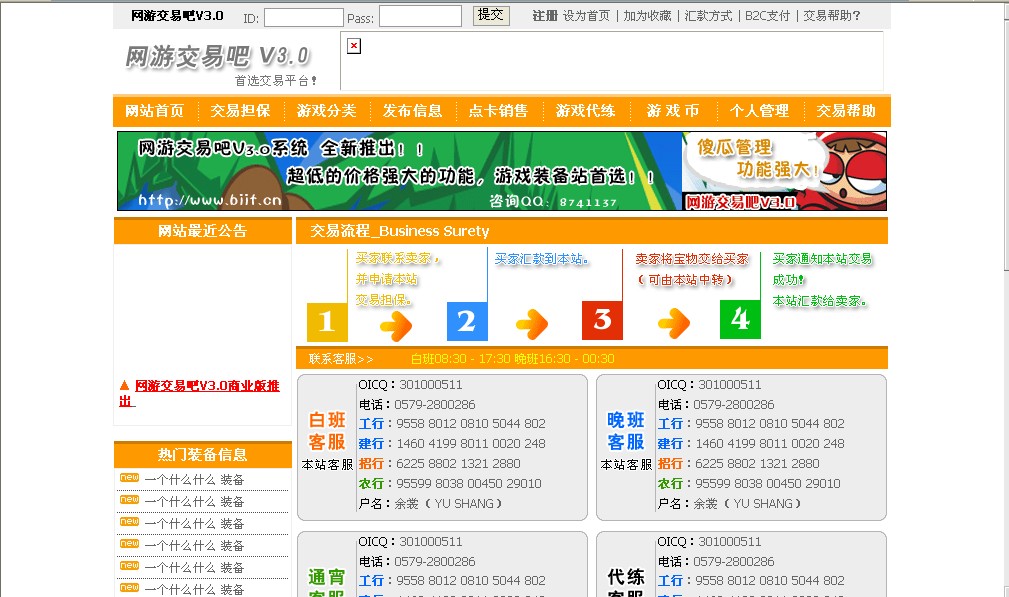
Task: Click the step text 买家联系卖家
Action: [393, 258]
